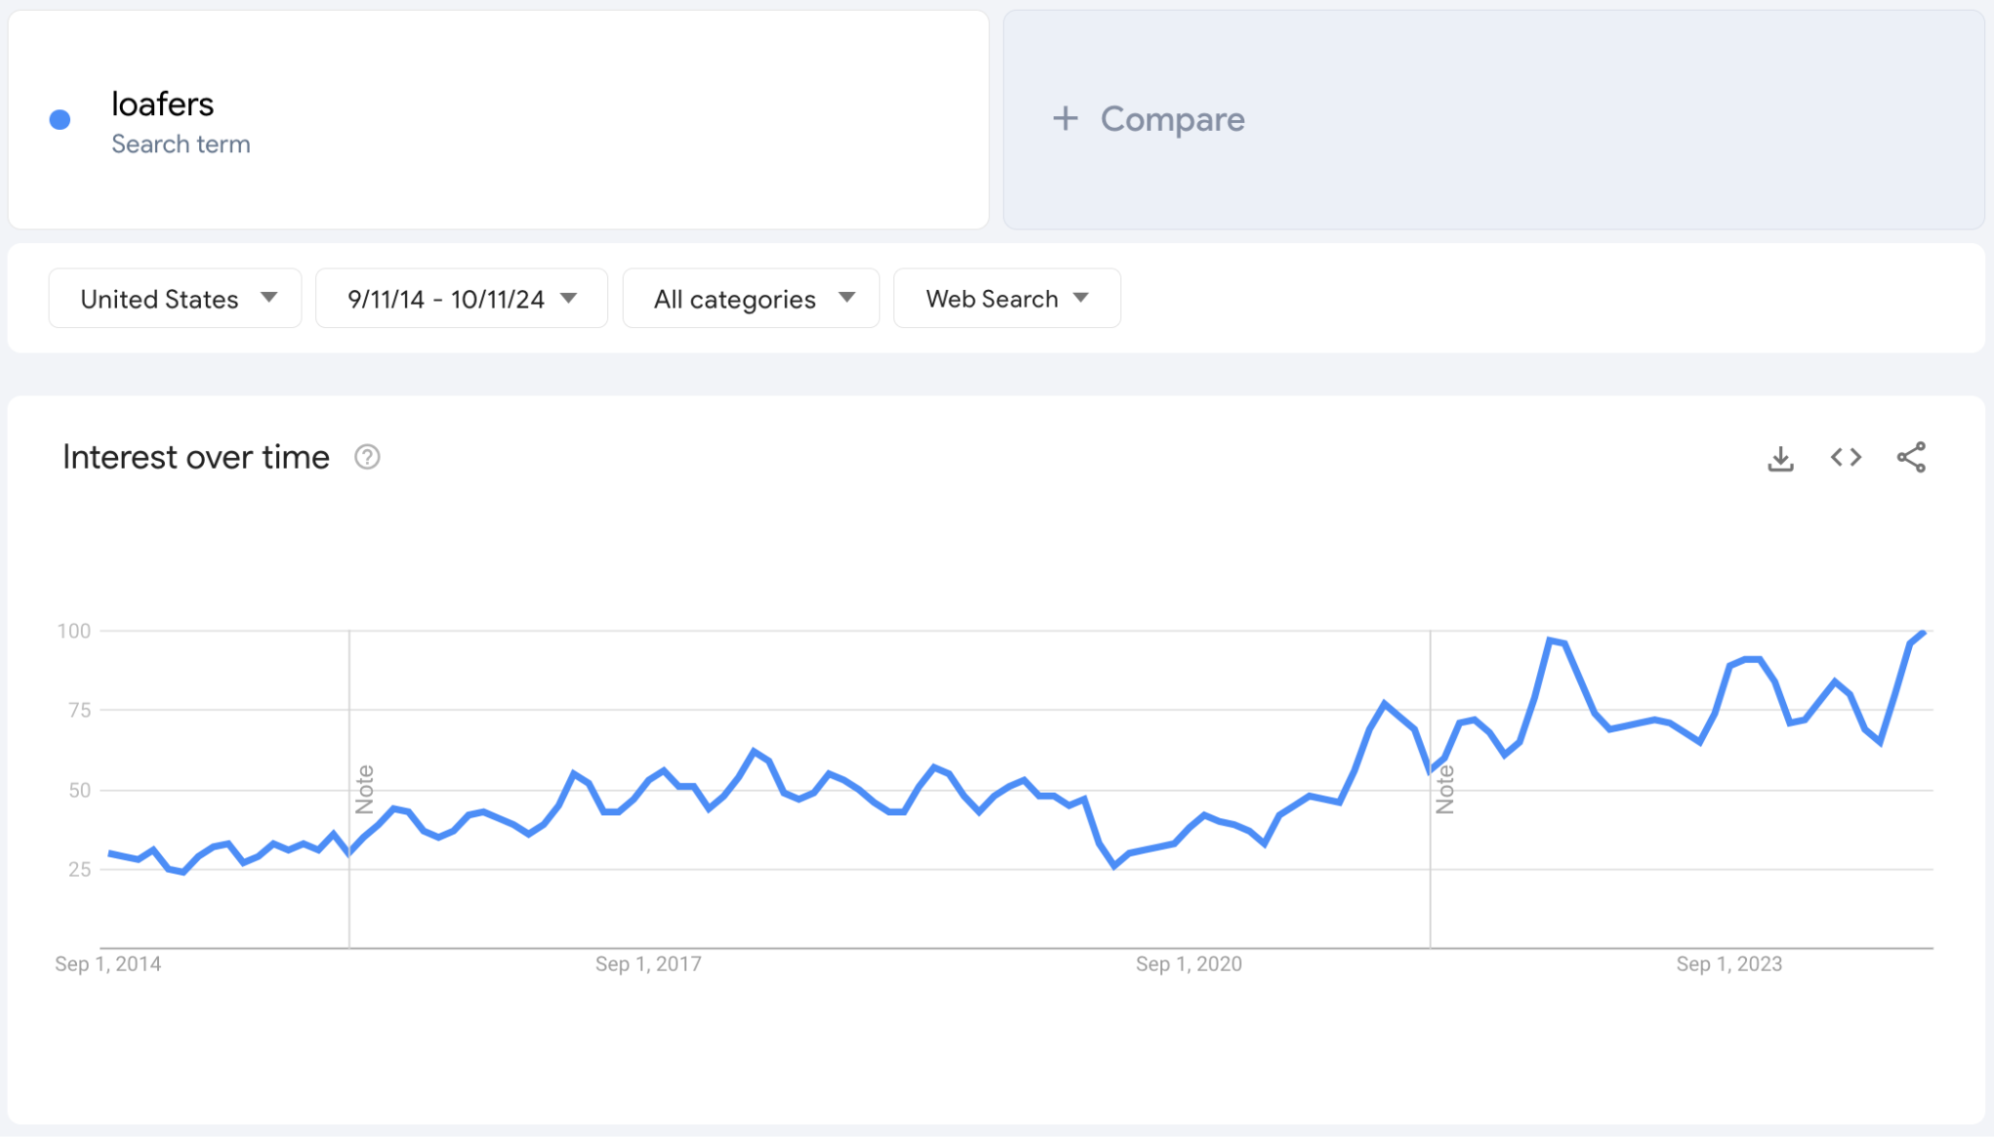Click the Note marker near 2022
This screenshot has height=1138, width=1994.
[1445, 789]
